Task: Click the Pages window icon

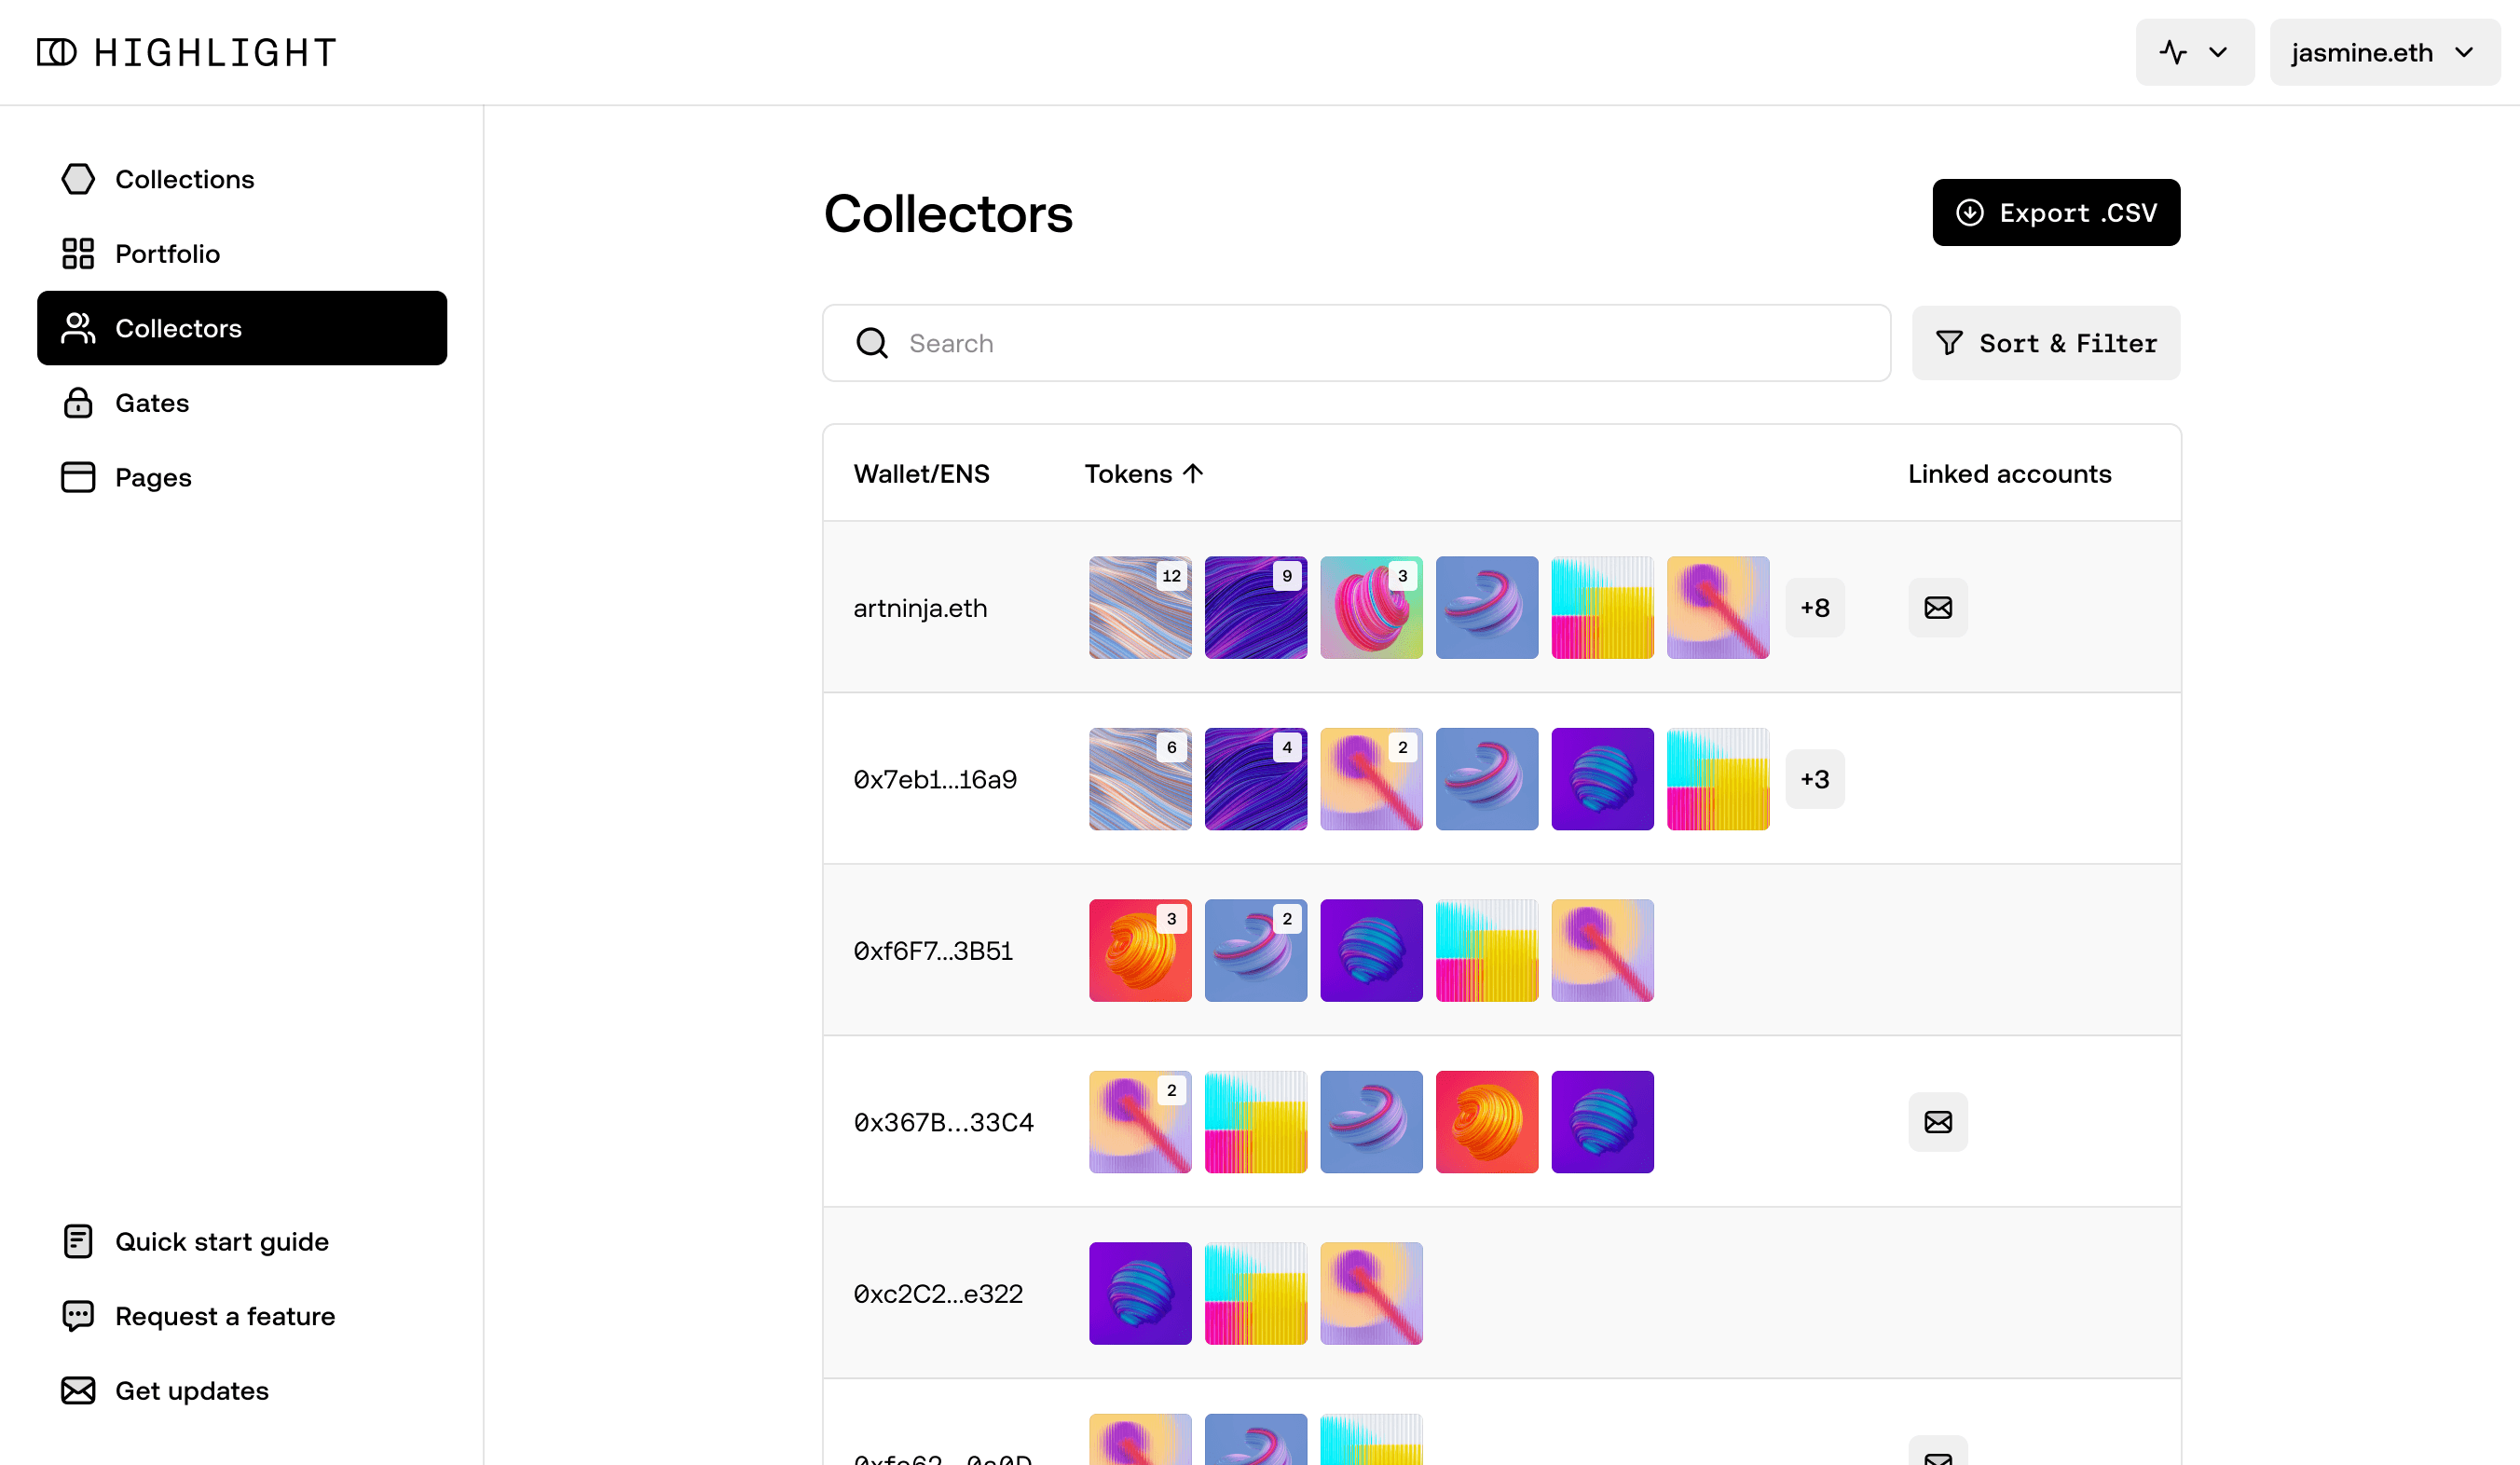Action: click(78, 477)
